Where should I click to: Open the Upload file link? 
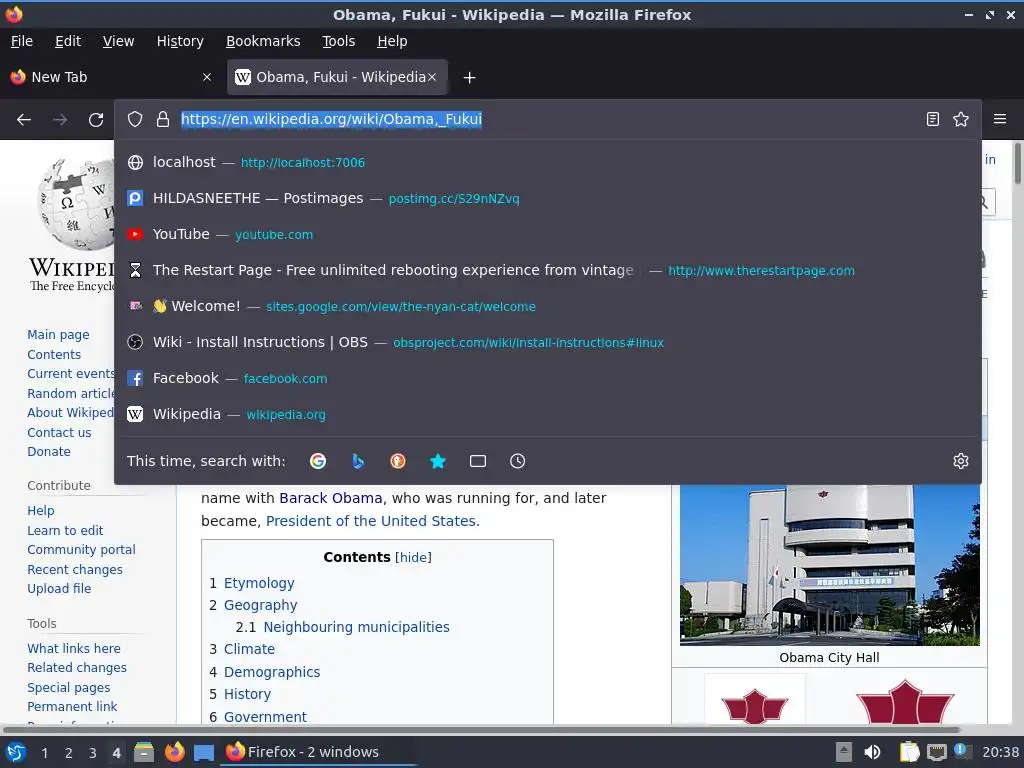coord(59,588)
